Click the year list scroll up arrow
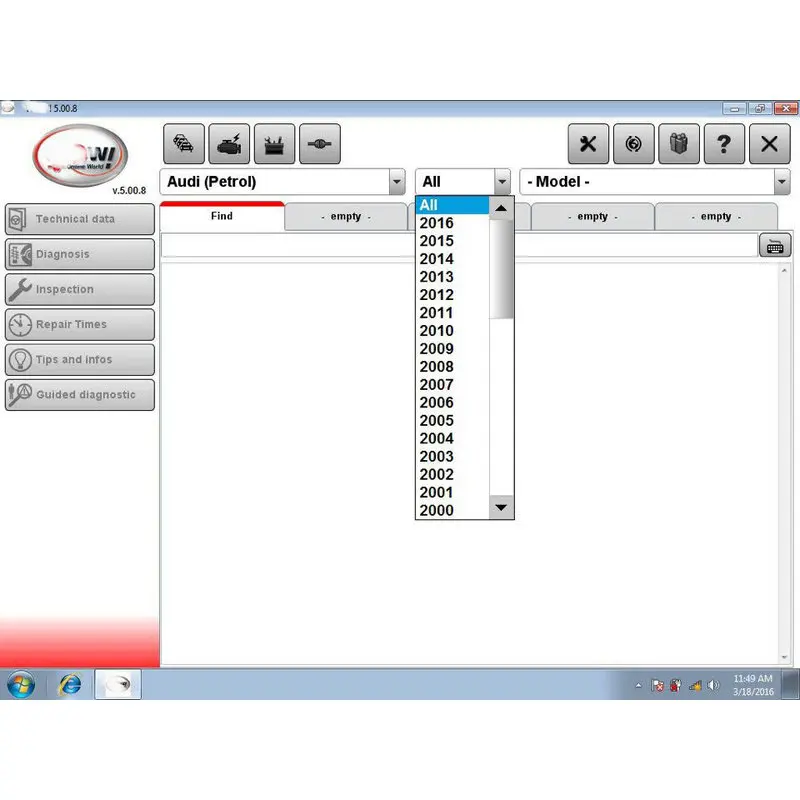The height and width of the screenshot is (800, 800). [501, 208]
